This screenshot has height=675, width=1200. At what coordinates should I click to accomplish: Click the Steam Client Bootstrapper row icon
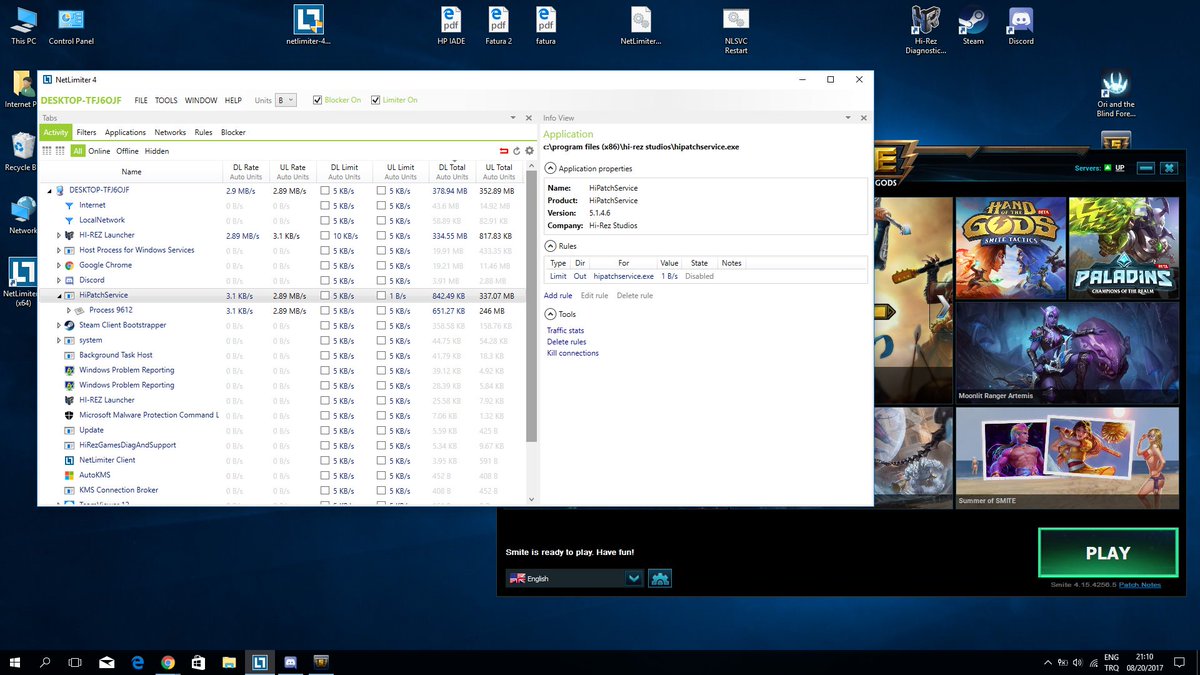coord(70,325)
